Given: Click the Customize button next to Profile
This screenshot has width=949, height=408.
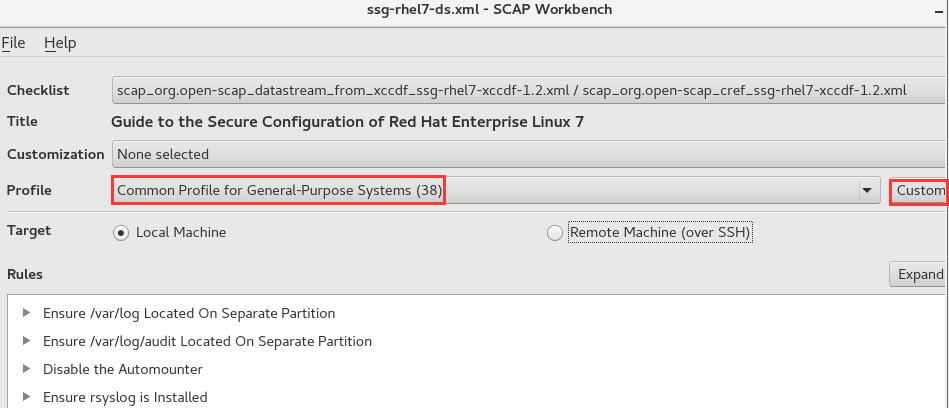Looking at the screenshot, I should (919, 191).
